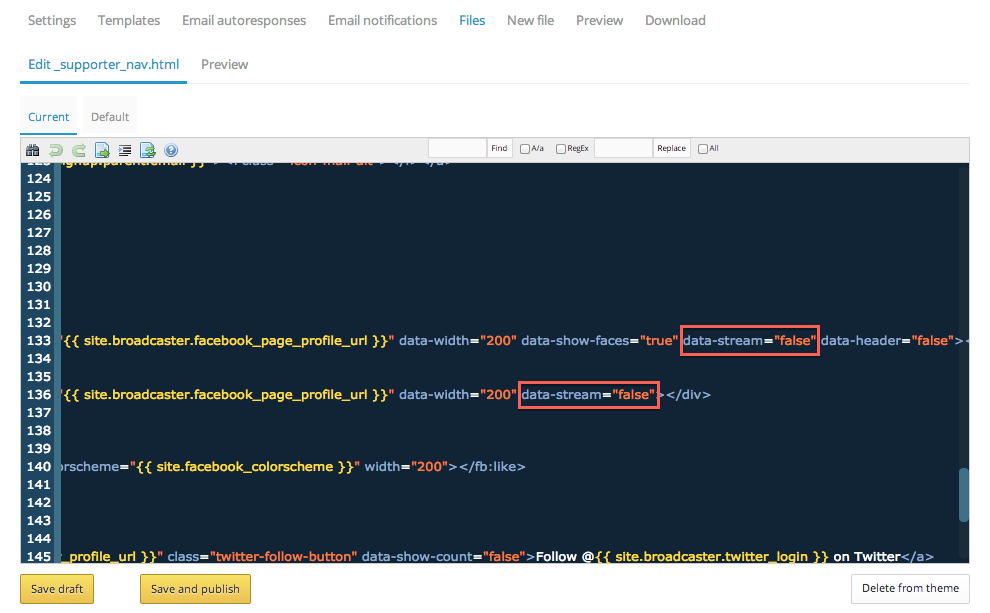Switch to the Current version tab
Screen dimensions: 990x613
pos(49,117)
